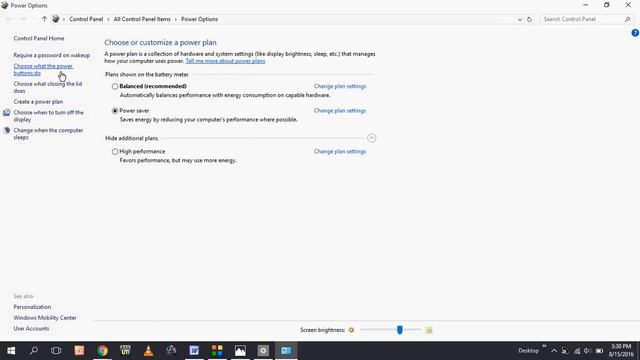Open Personalization link
The width and height of the screenshot is (640, 360).
point(32,307)
